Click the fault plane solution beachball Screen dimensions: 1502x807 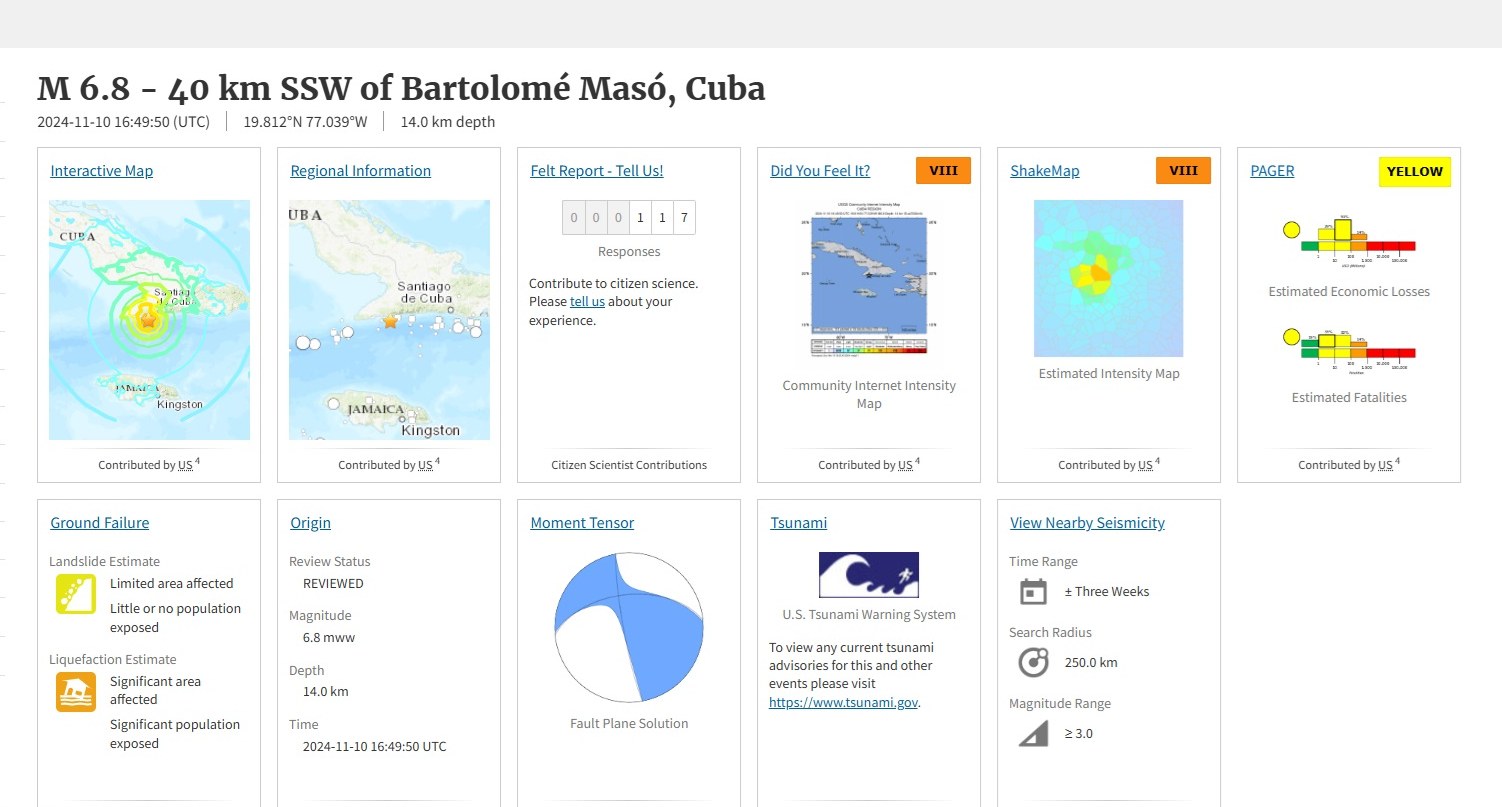point(629,626)
